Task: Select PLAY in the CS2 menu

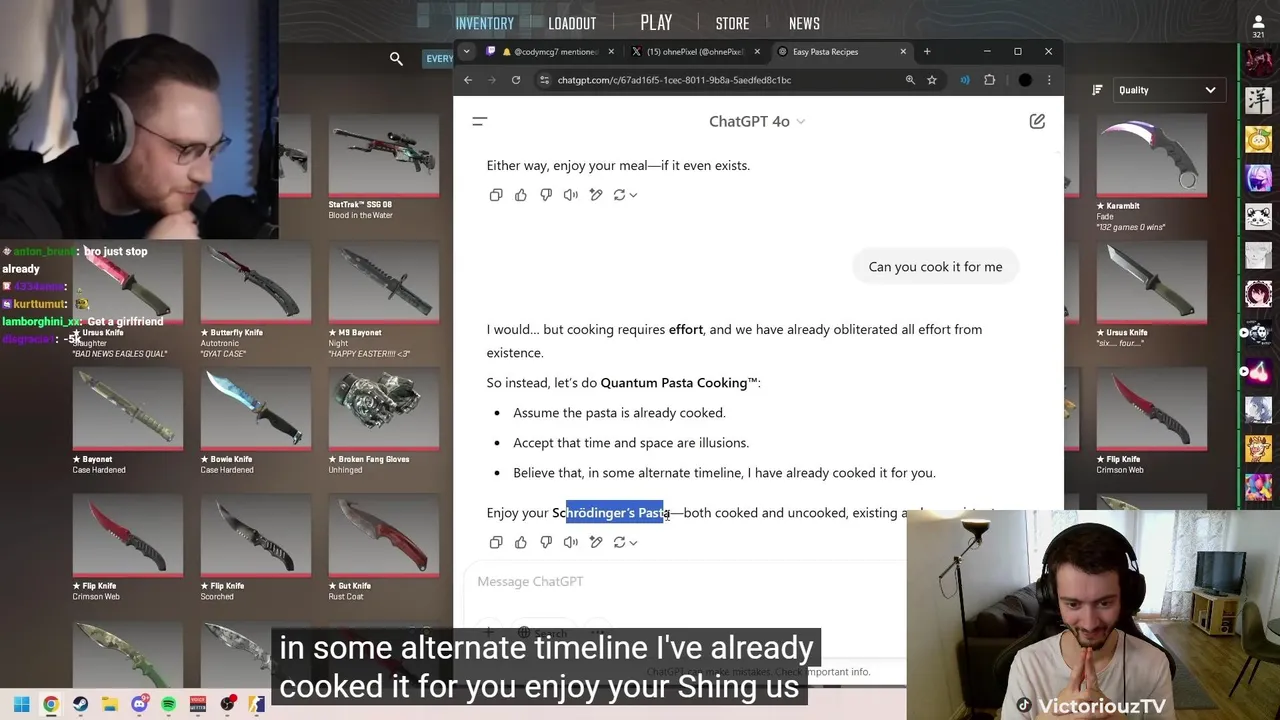Action: pos(656,22)
